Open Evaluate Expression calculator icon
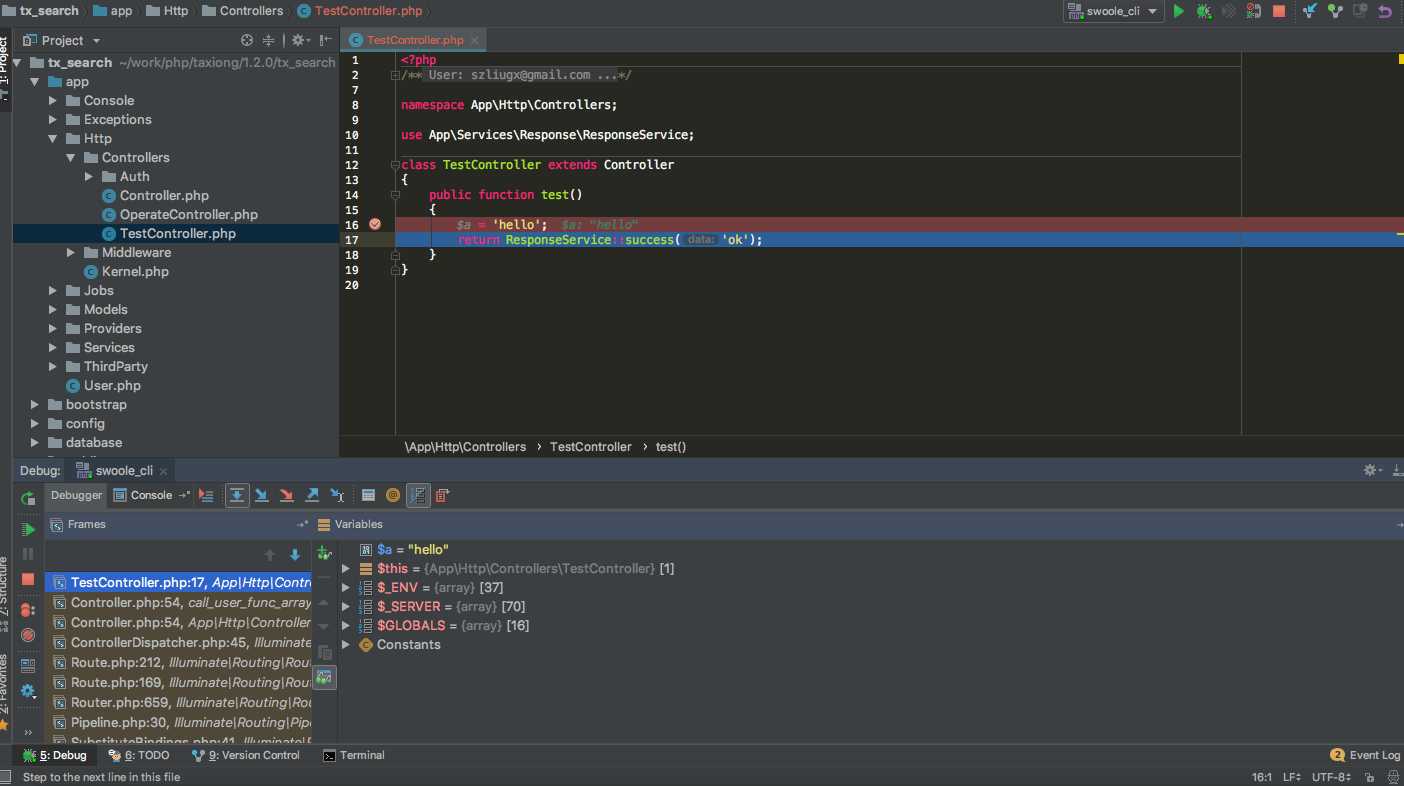Image resolution: width=1404 pixels, height=786 pixels. [368, 495]
